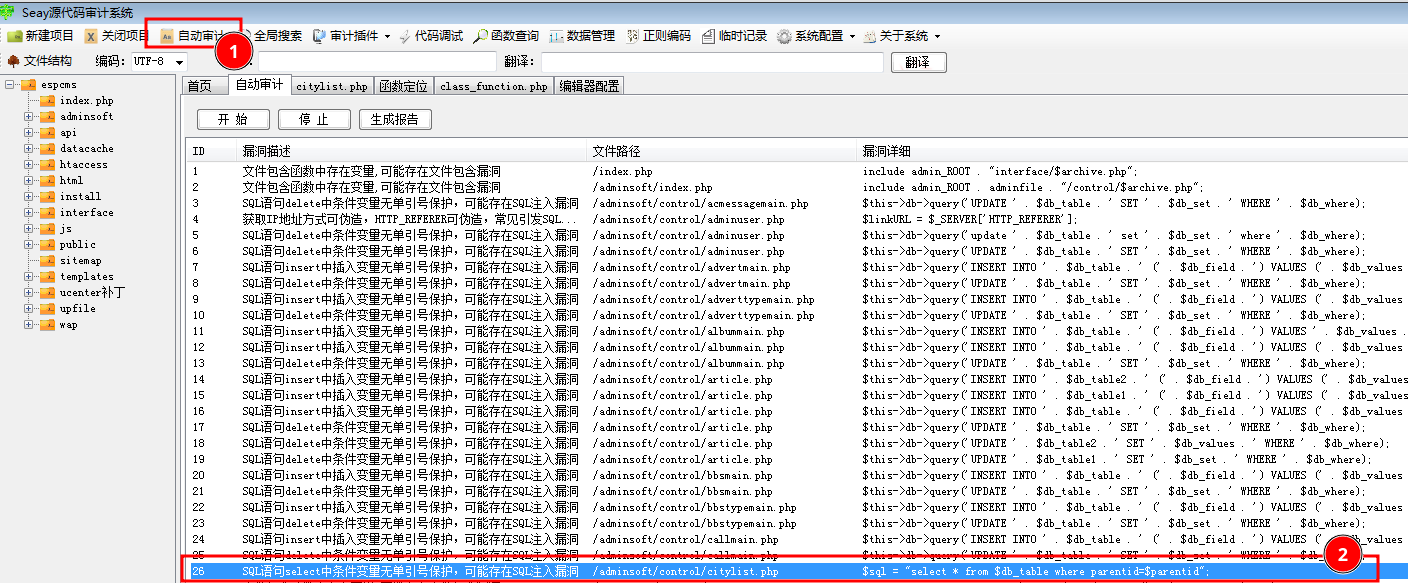The height and width of the screenshot is (583, 1408).
Task: Select index.php file in the tree
Action: pyautogui.click(x=86, y=101)
